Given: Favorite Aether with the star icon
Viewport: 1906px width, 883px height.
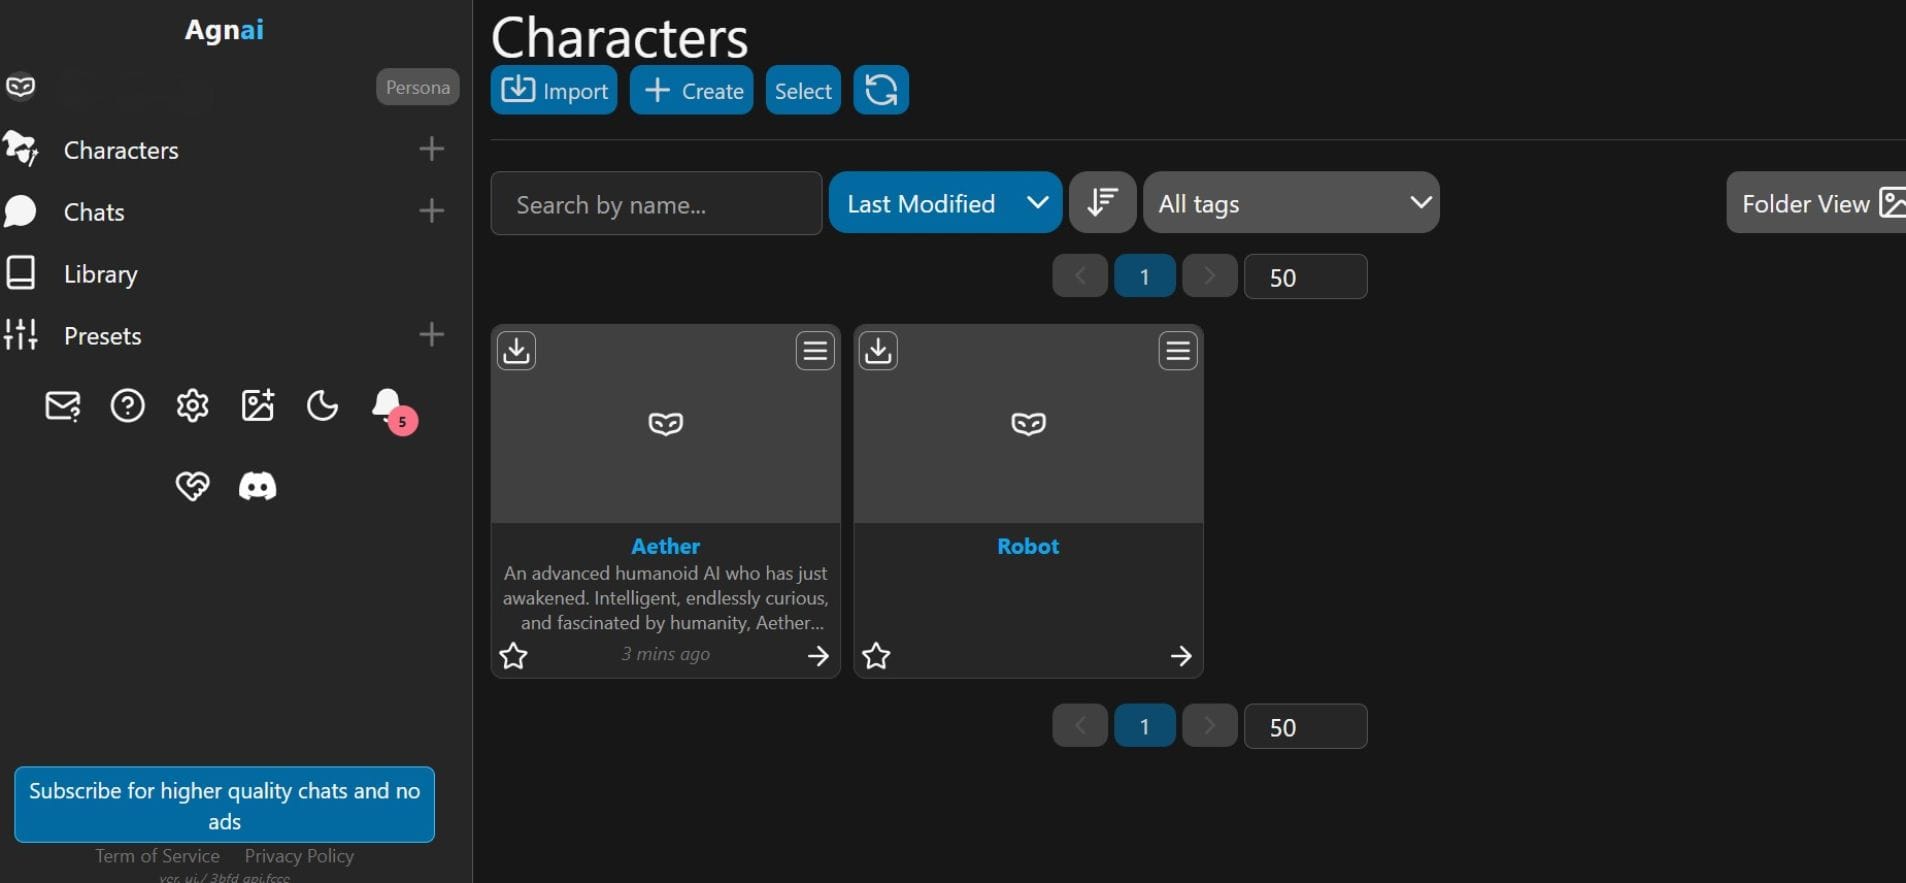Looking at the screenshot, I should (514, 656).
